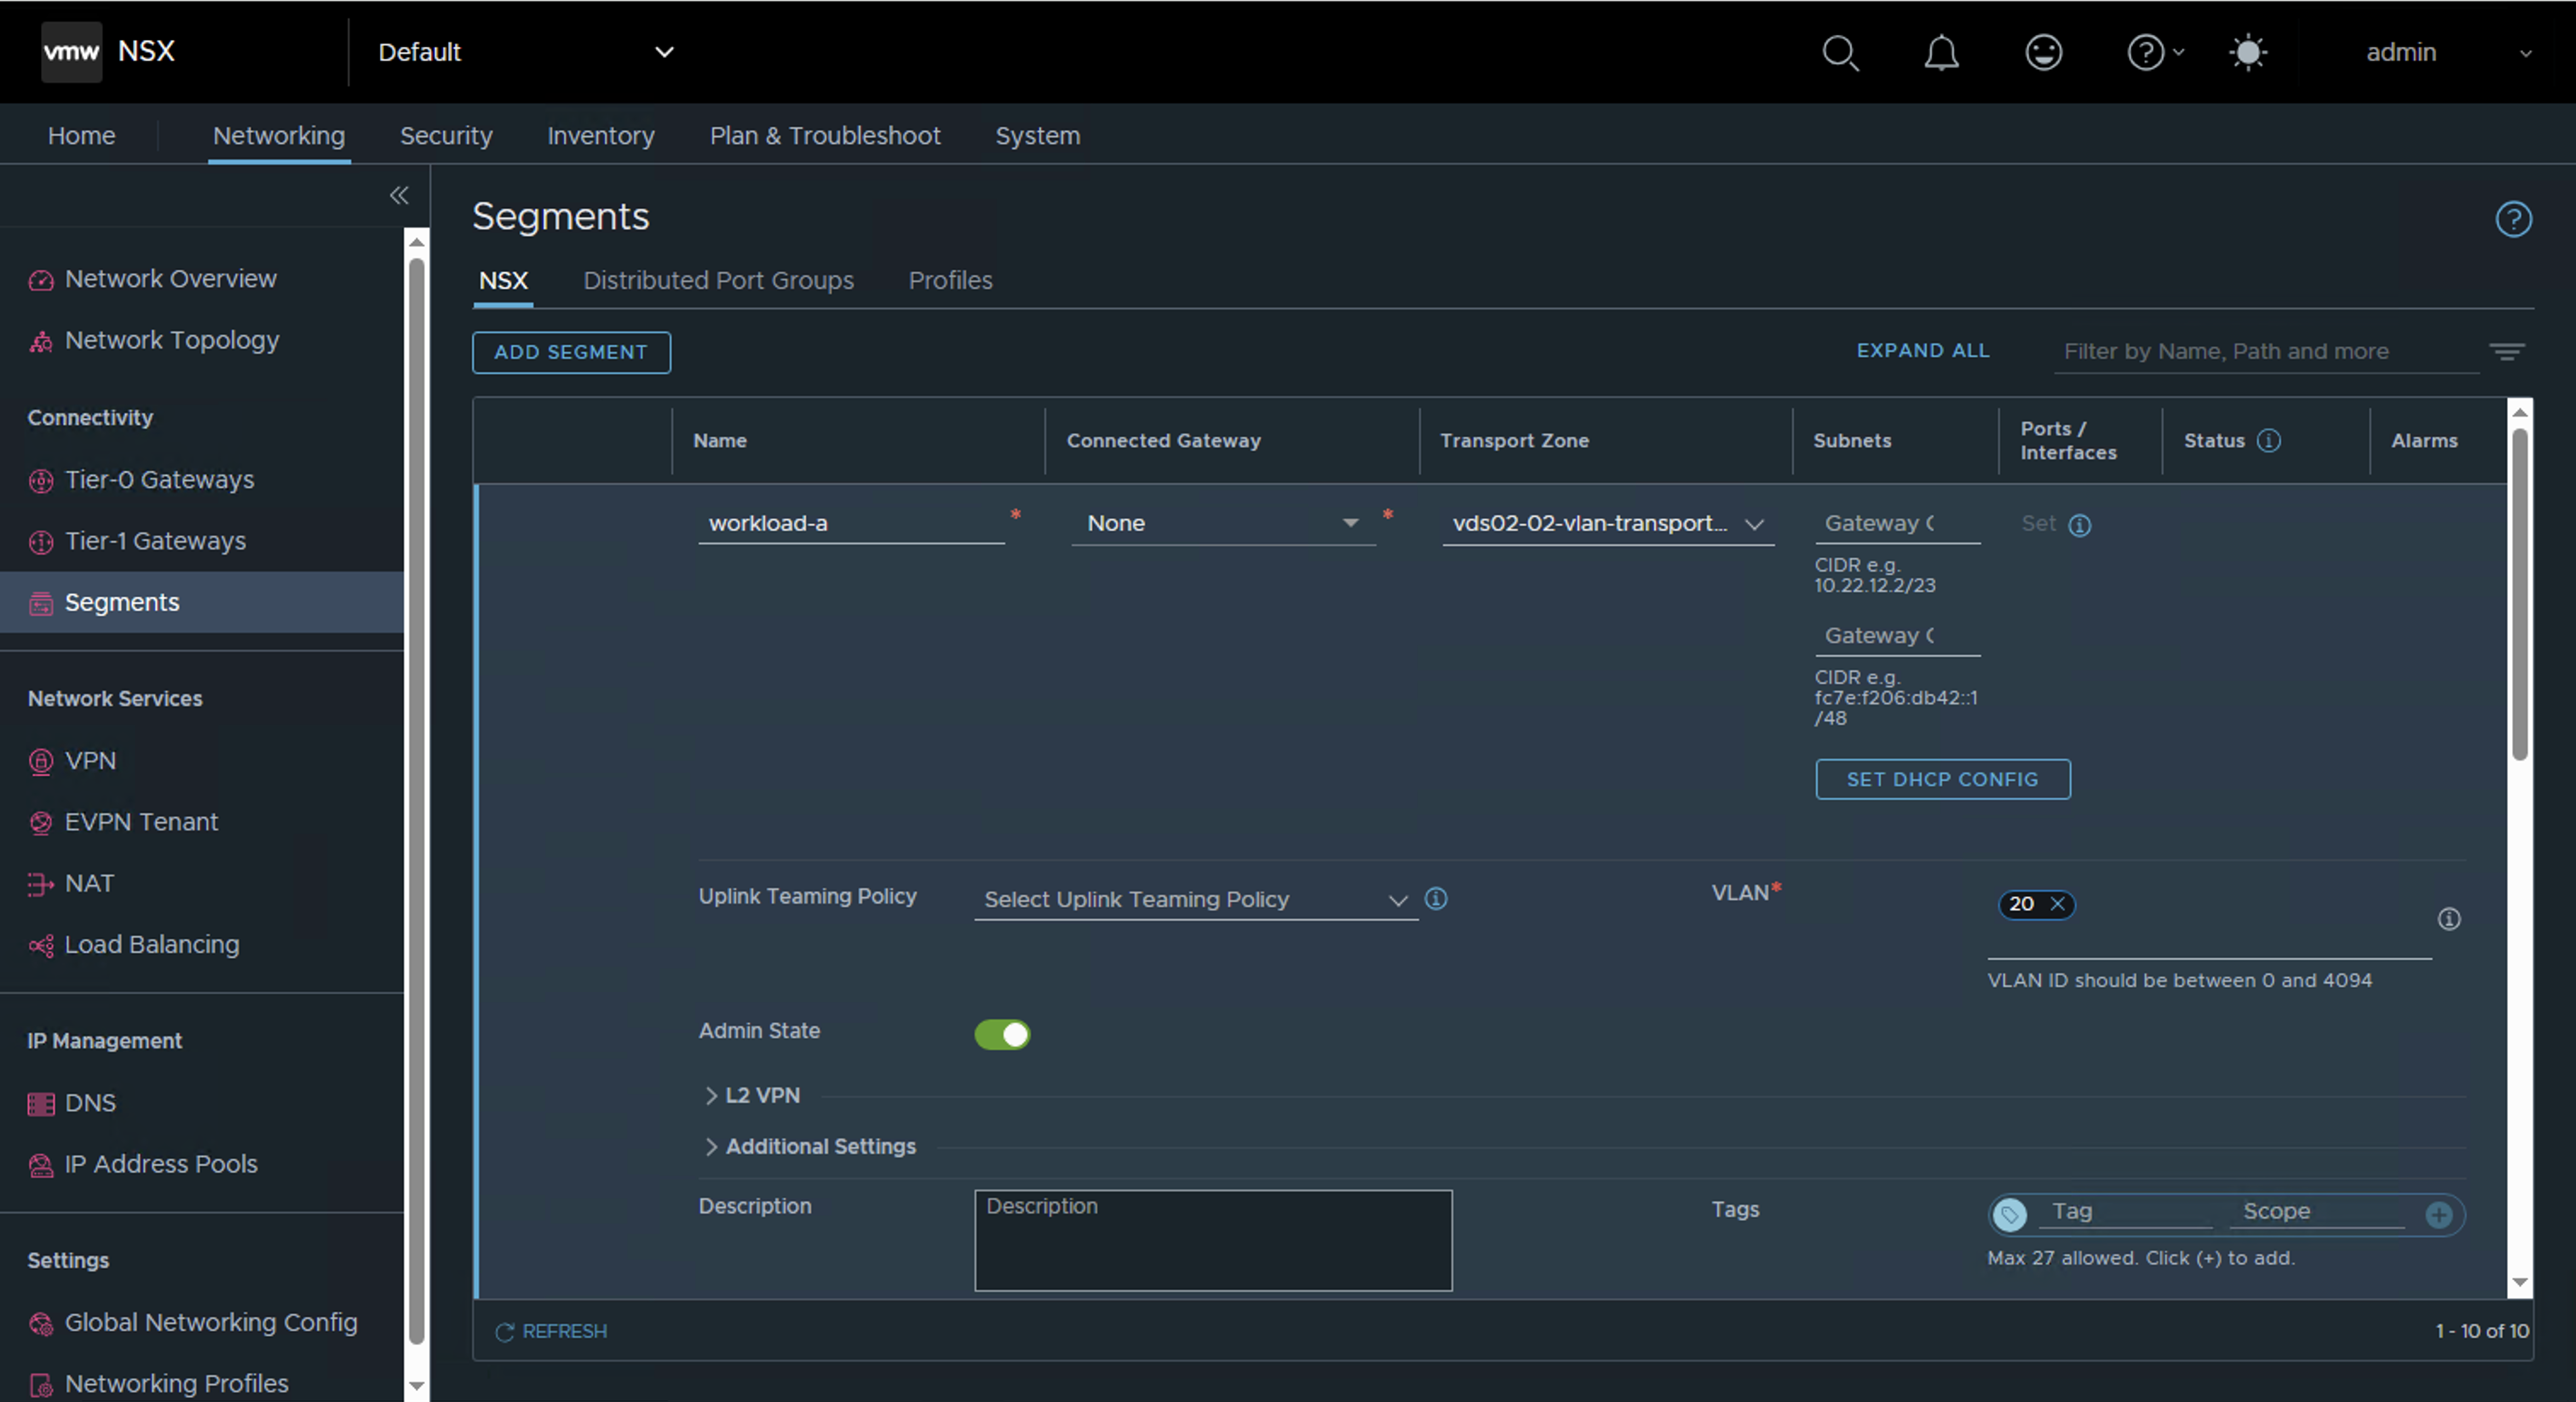Click the ADD SEGMENT button
The height and width of the screenshot is (1402, 2576).
570,352
